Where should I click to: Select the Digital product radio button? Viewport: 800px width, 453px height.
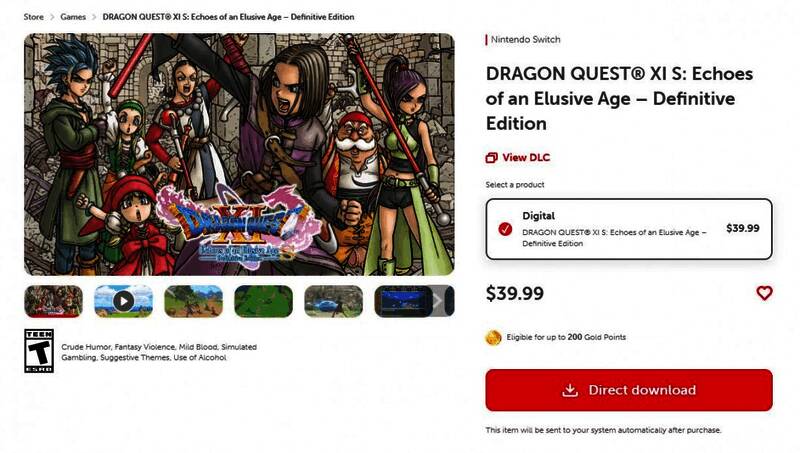coord(505,228)
